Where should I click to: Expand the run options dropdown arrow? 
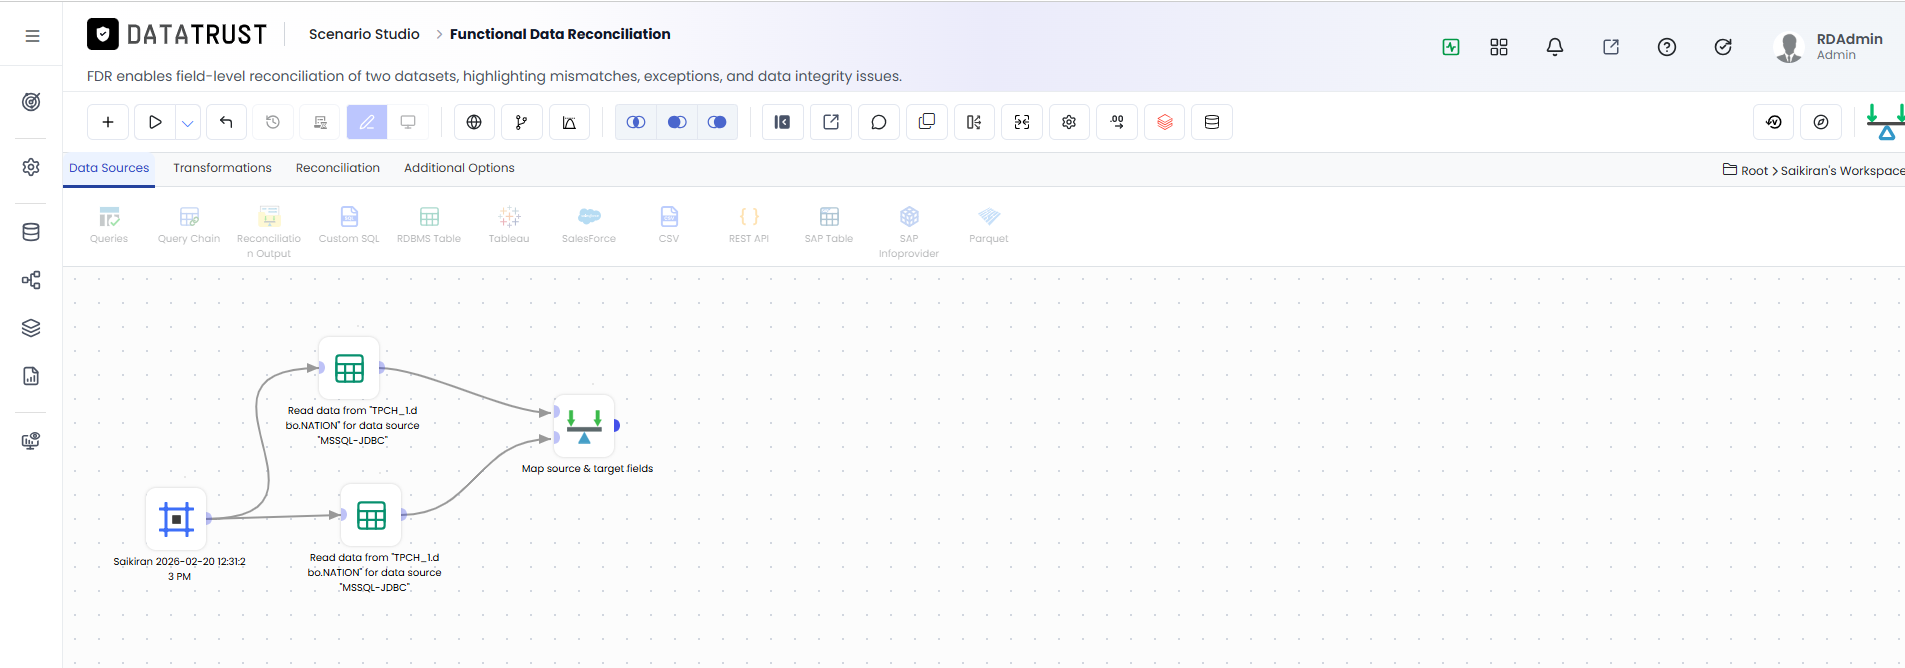(x=188, y=122)
